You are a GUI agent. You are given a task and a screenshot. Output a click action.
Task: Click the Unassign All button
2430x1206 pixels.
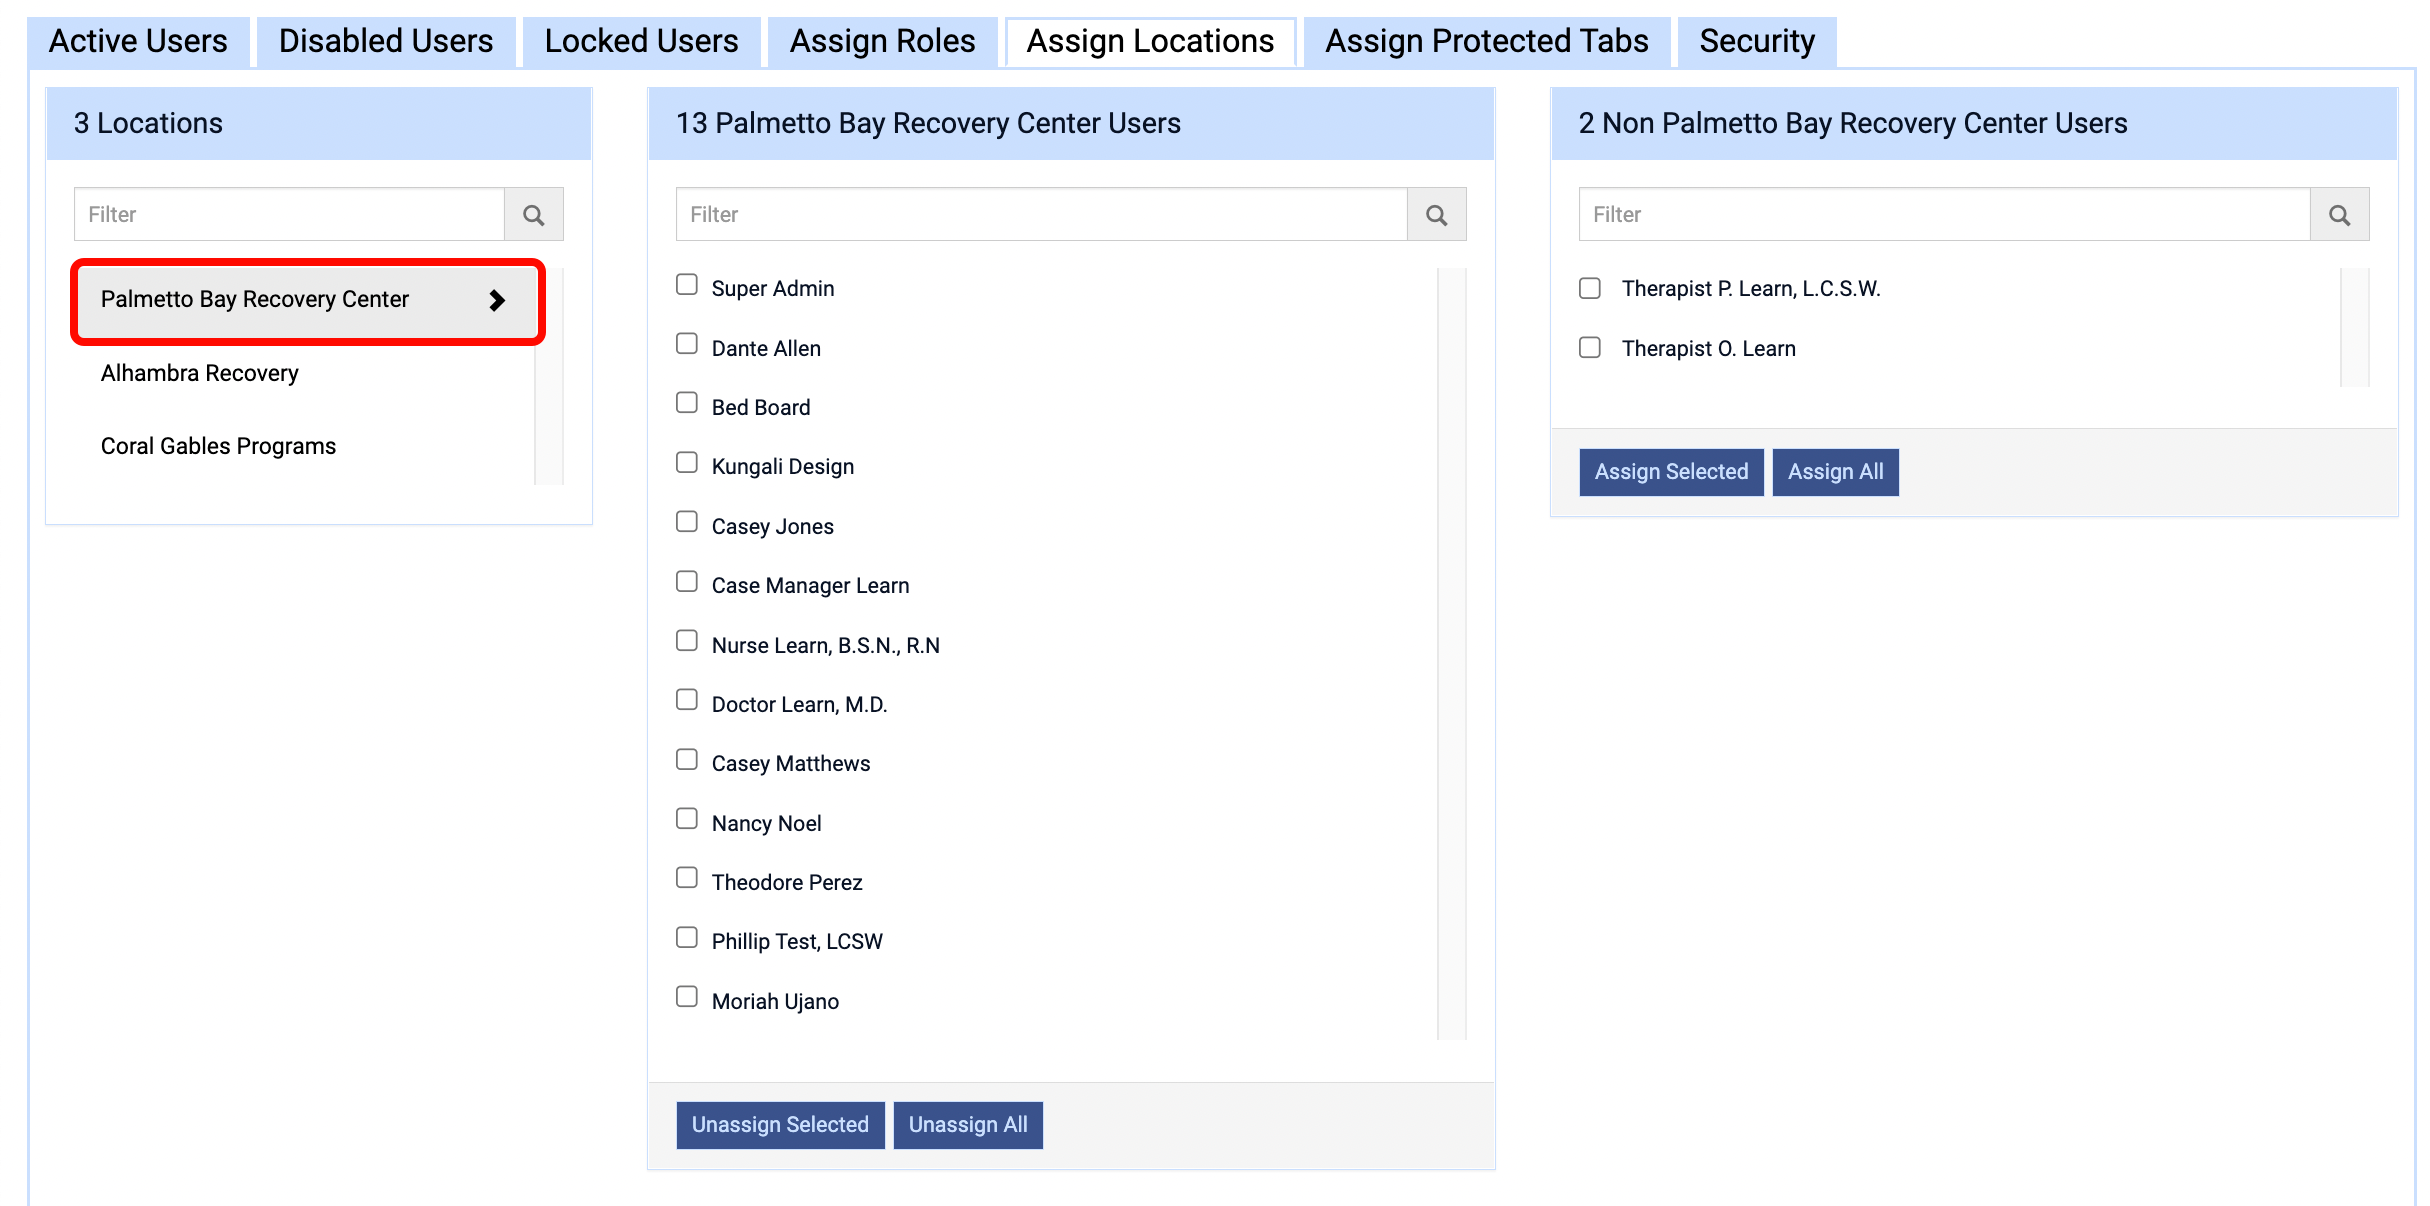(968, 1125)
